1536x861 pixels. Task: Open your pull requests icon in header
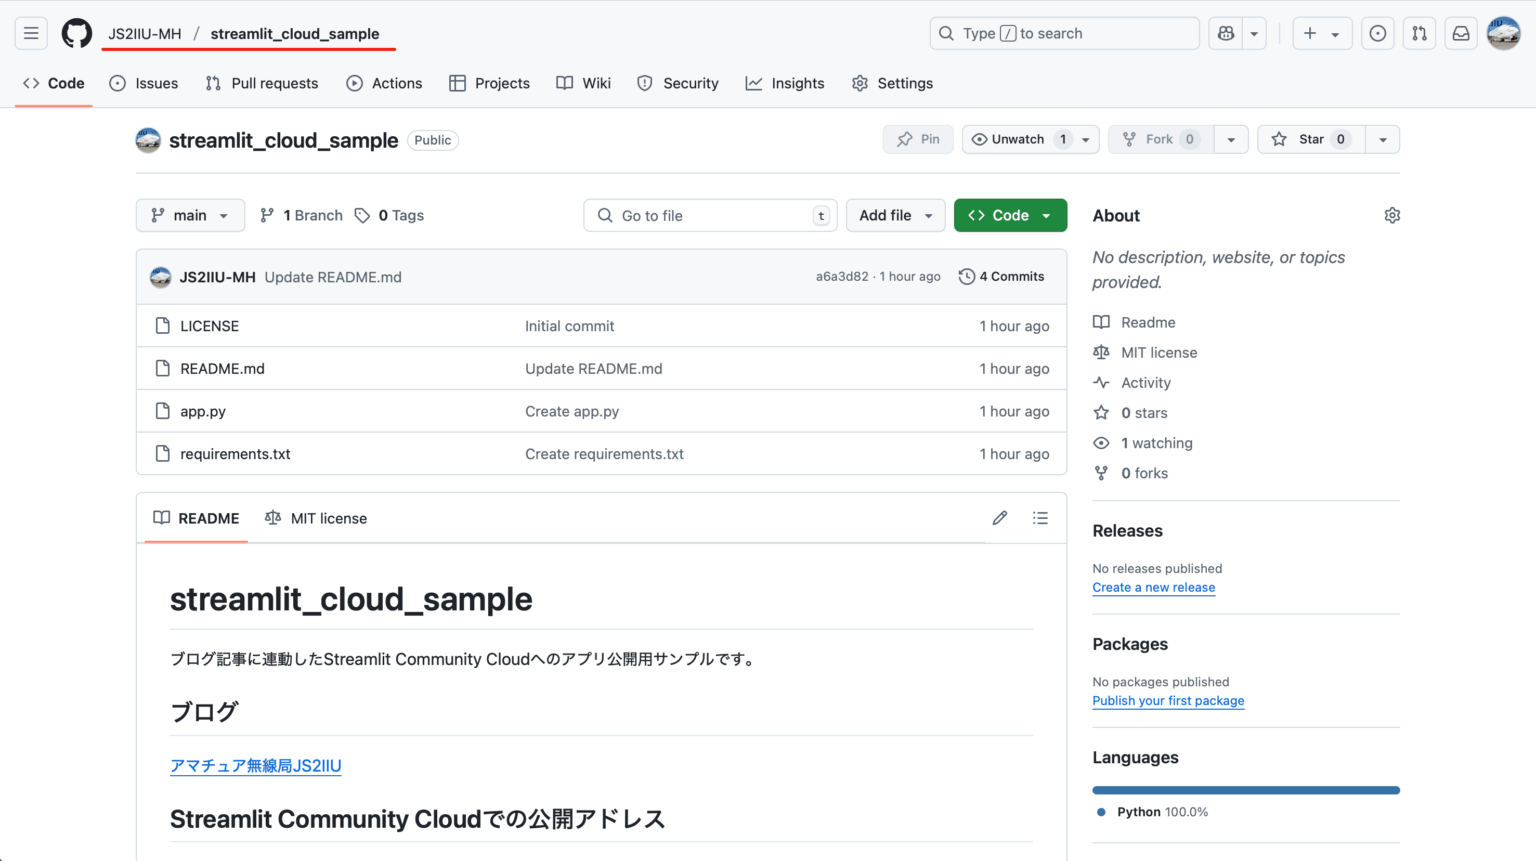[x=1419, y=33]
